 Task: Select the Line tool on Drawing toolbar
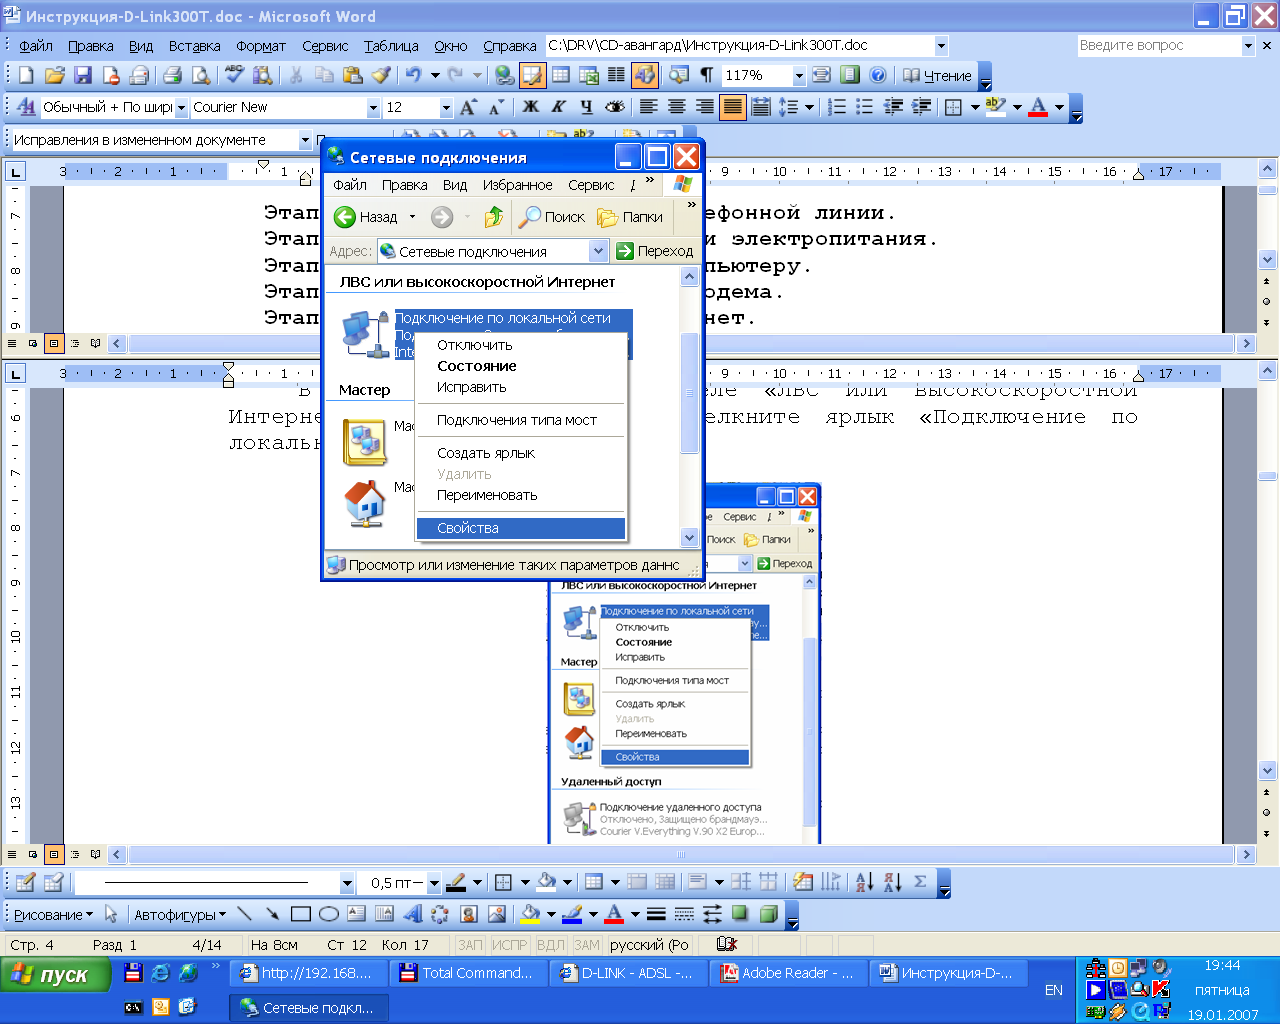245,914
